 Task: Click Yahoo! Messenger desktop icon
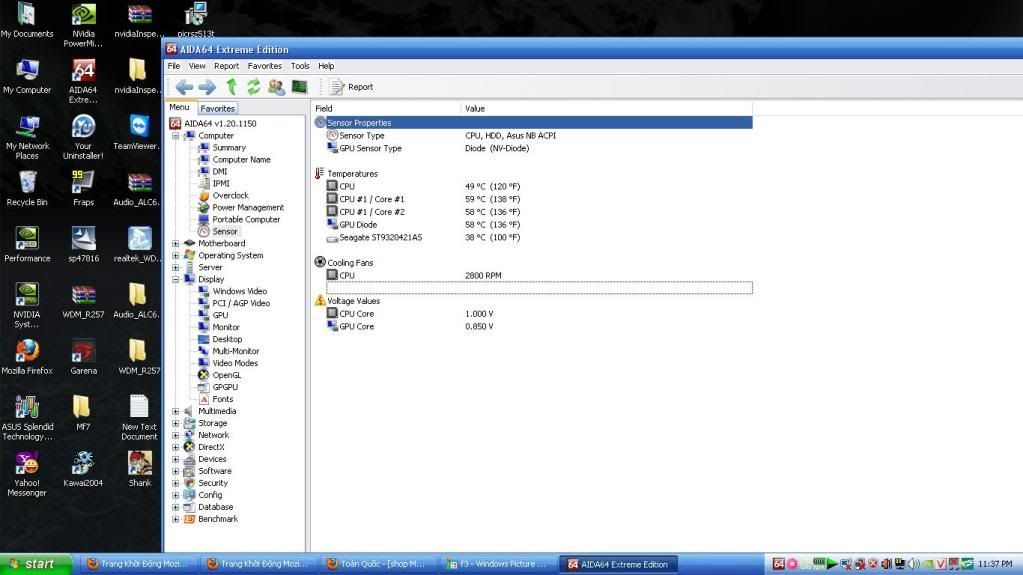pos(27,474)
